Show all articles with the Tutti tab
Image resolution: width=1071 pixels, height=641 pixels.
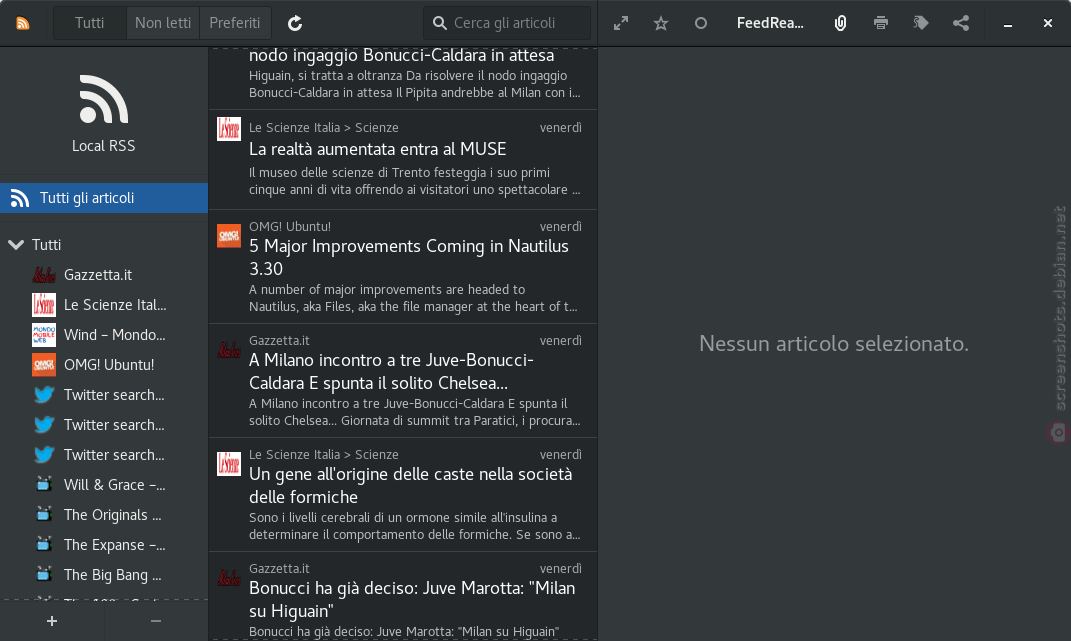click(x=89, y=23)
